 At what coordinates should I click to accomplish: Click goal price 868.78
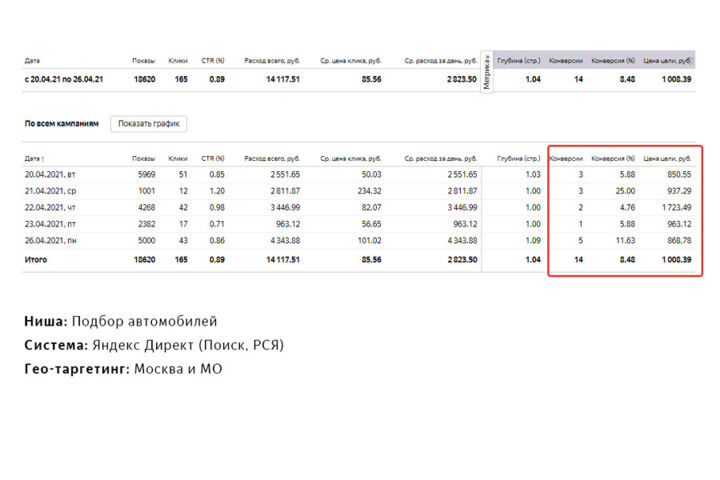coord(679,241)
